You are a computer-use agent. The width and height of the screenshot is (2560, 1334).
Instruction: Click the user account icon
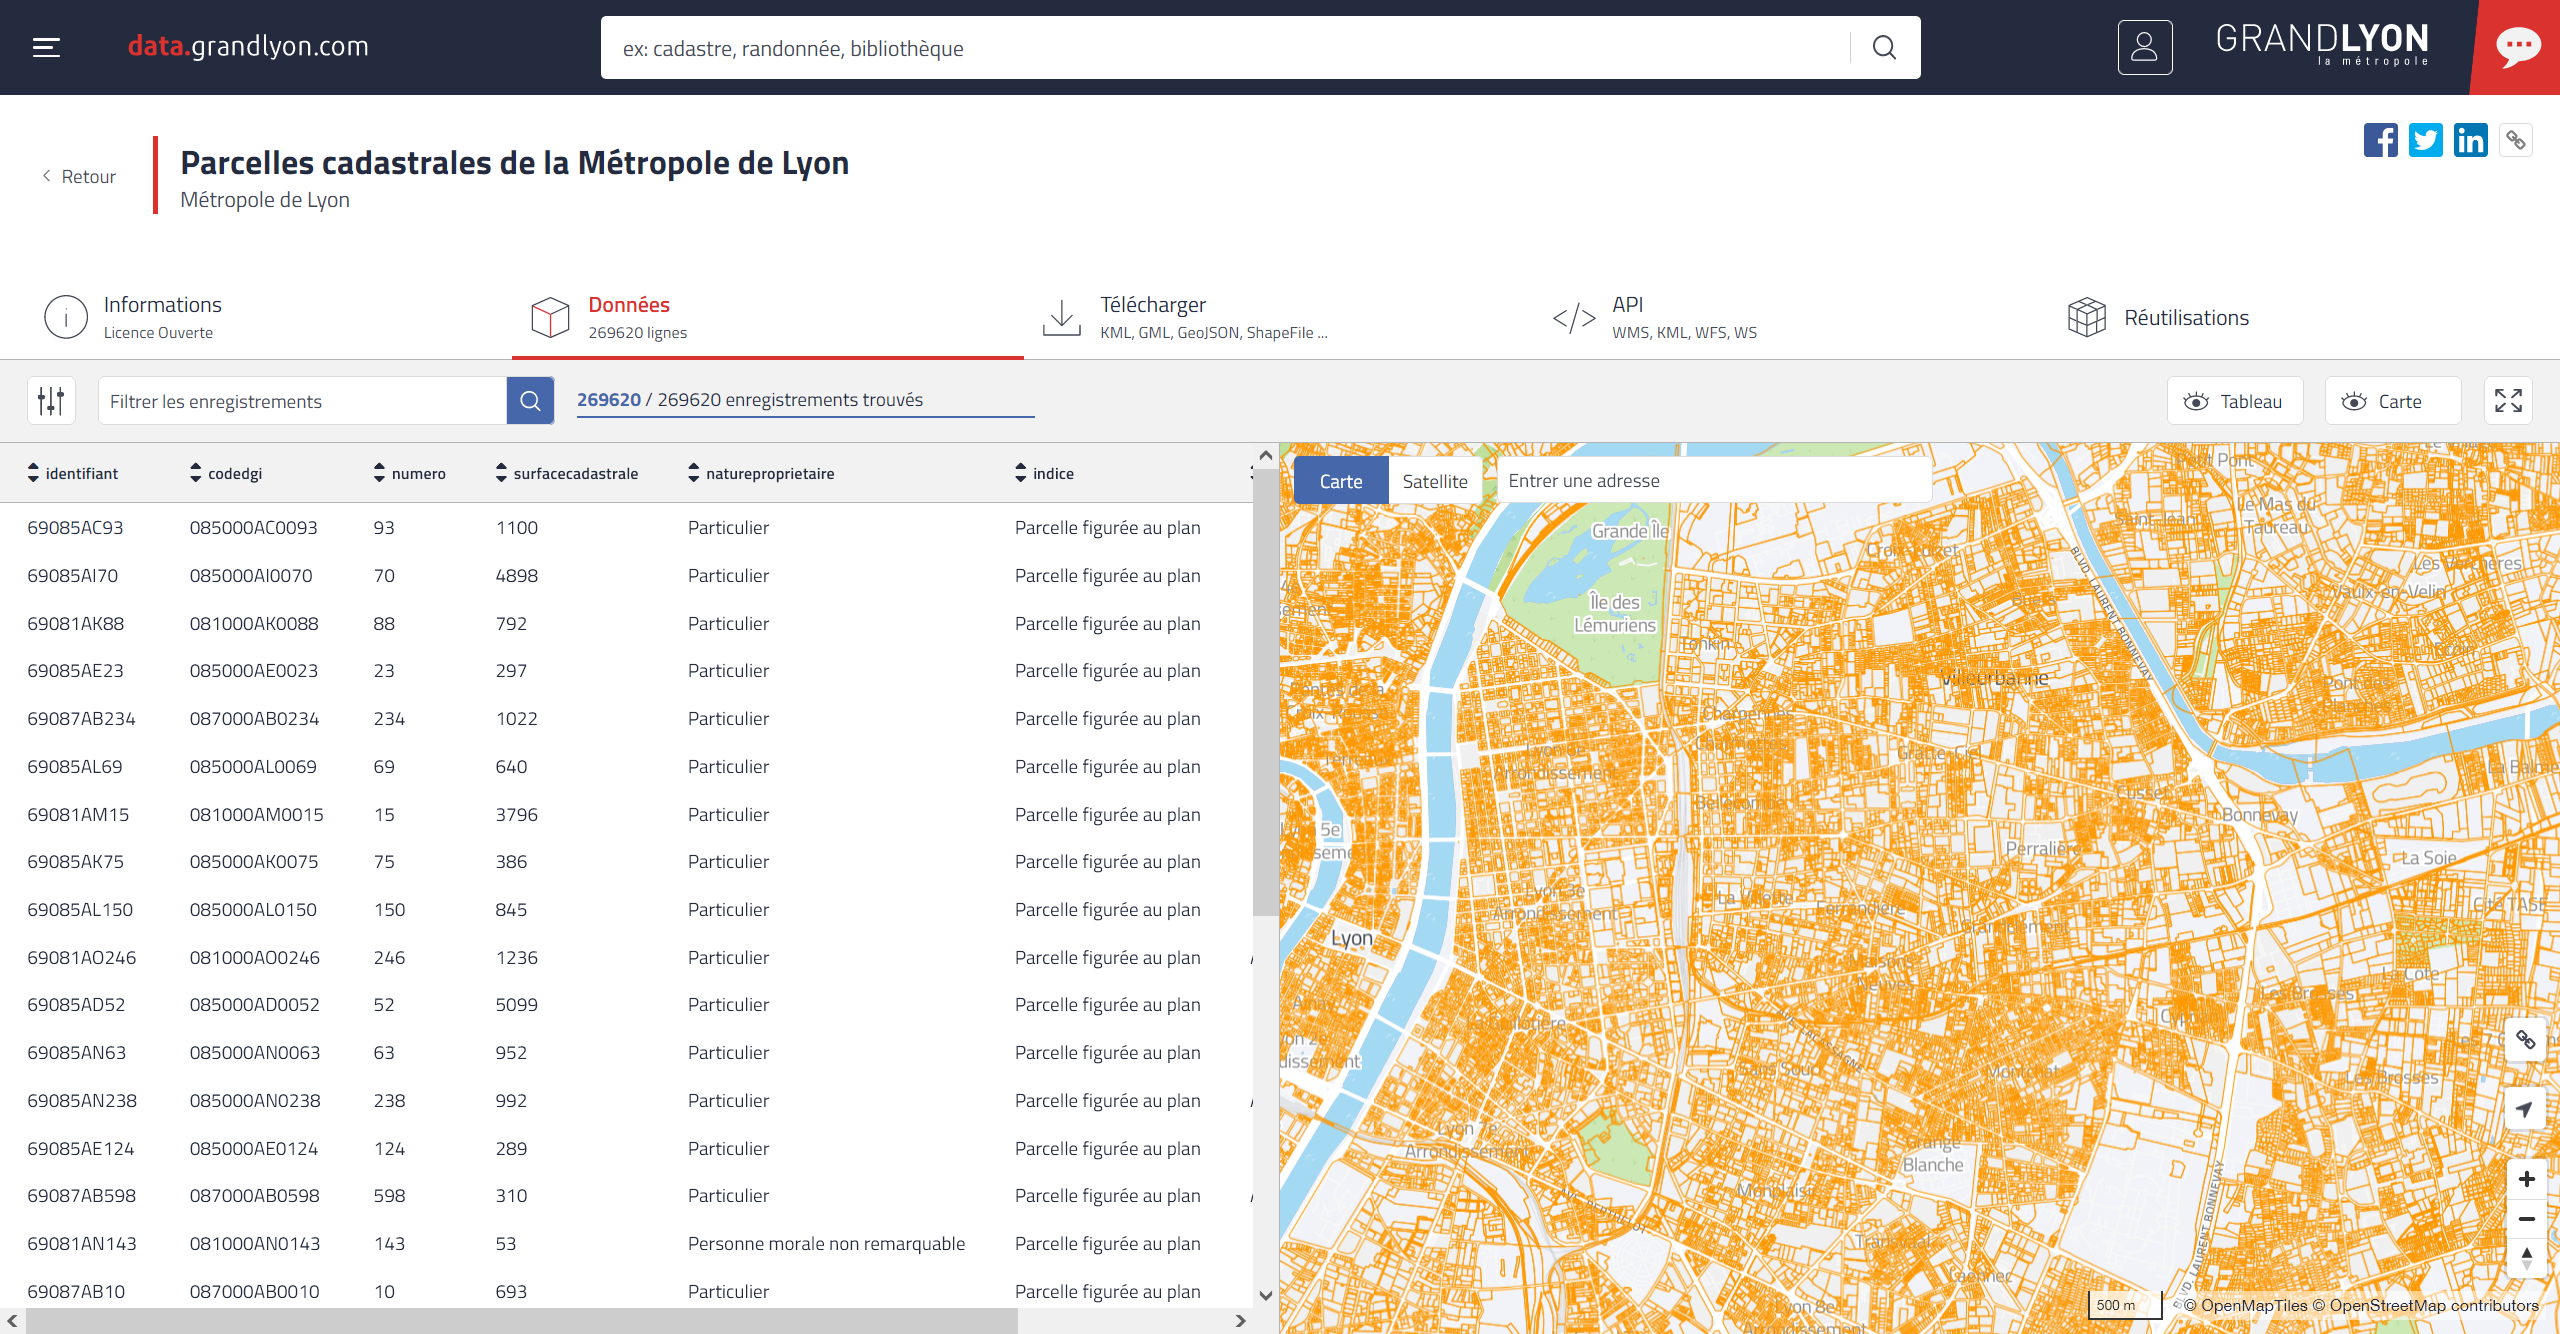(2144, 47)
